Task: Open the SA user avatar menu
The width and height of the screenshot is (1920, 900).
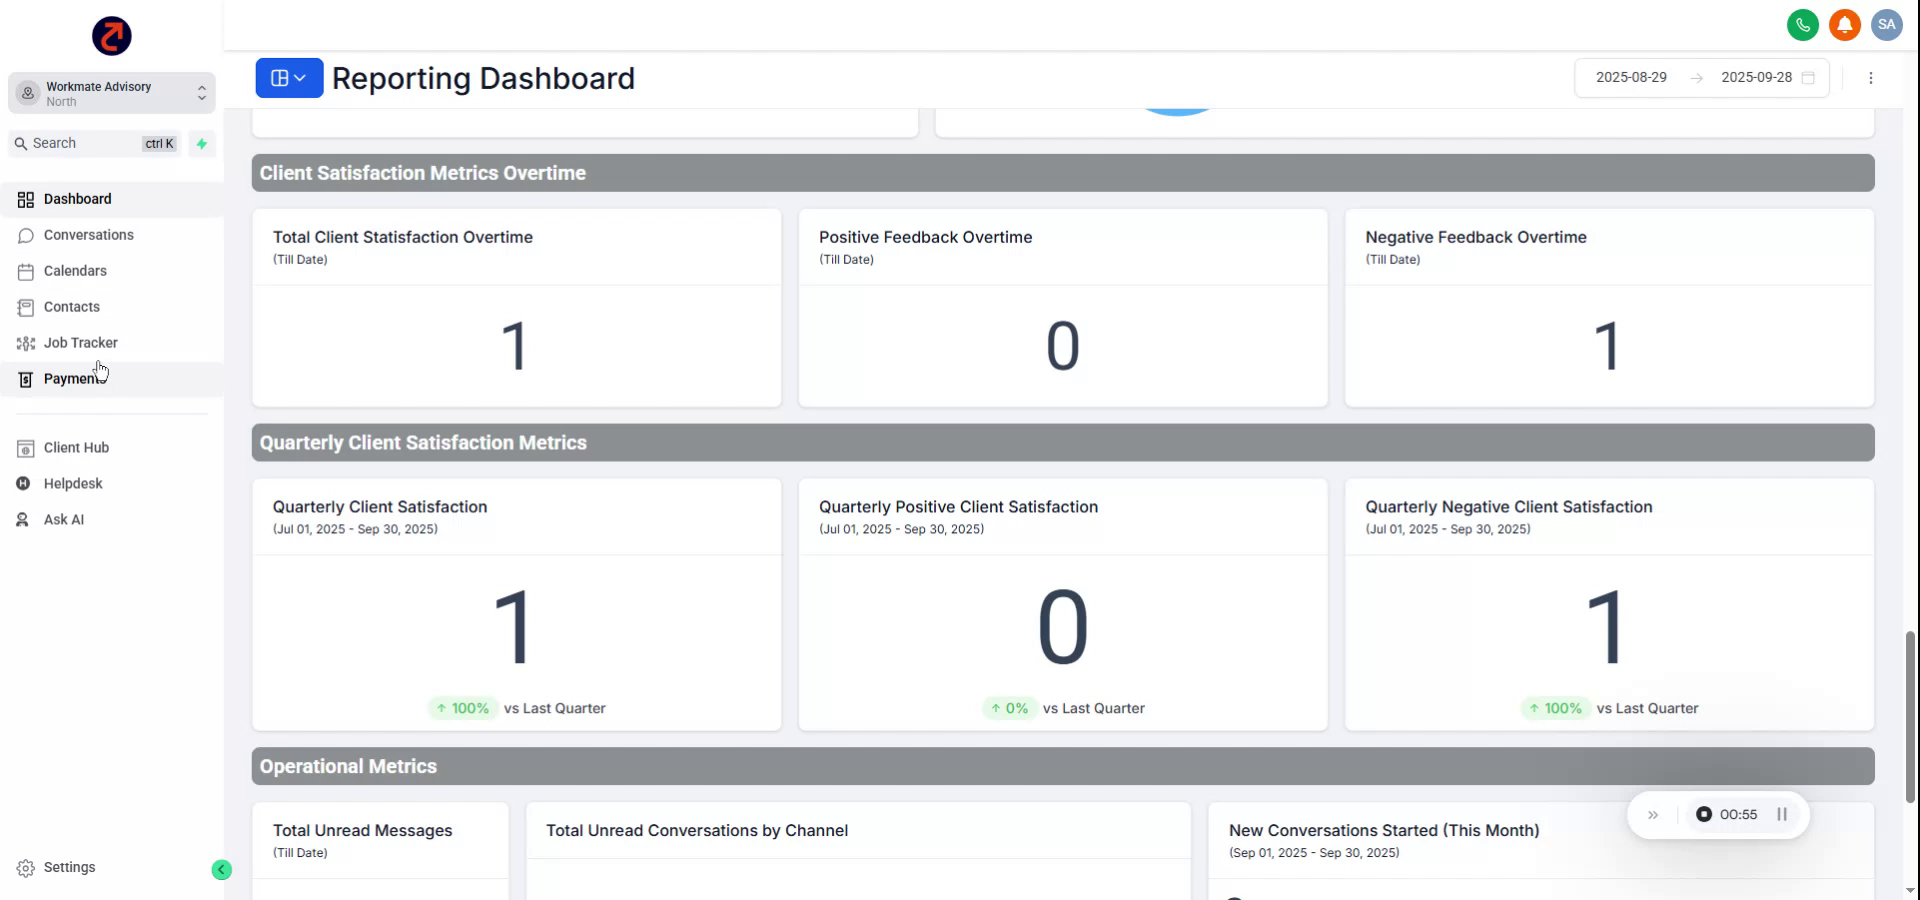Action: pos(1886,25)
